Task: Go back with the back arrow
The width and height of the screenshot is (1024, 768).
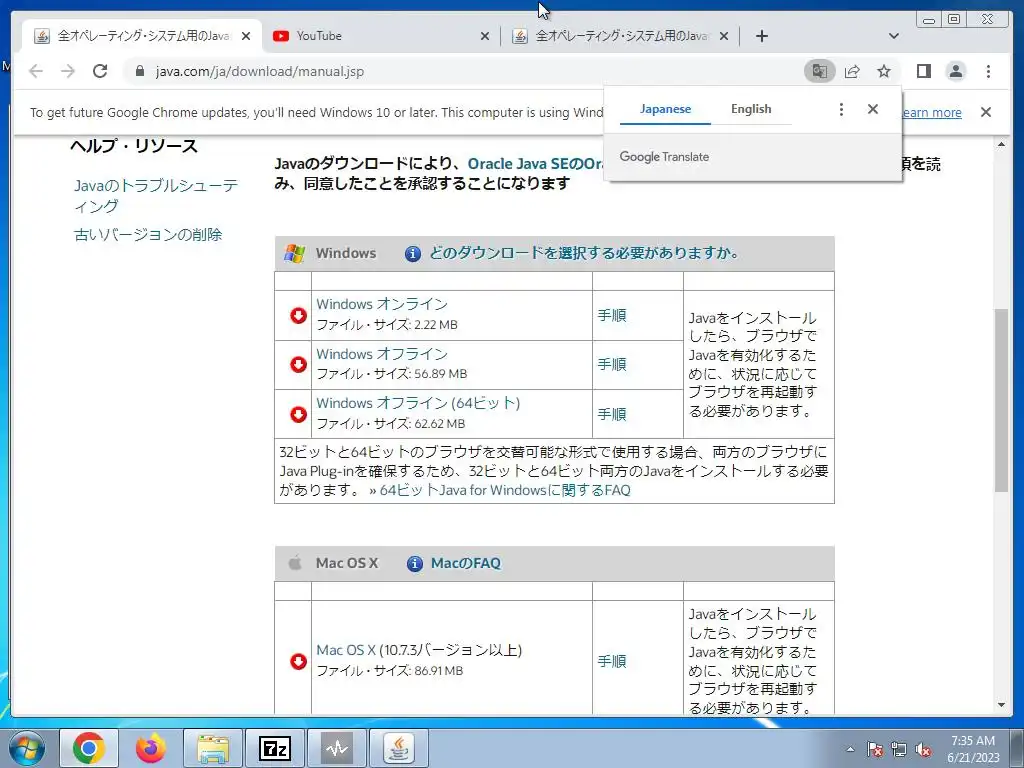Action: pyautogui.click(x=36, y=71)
